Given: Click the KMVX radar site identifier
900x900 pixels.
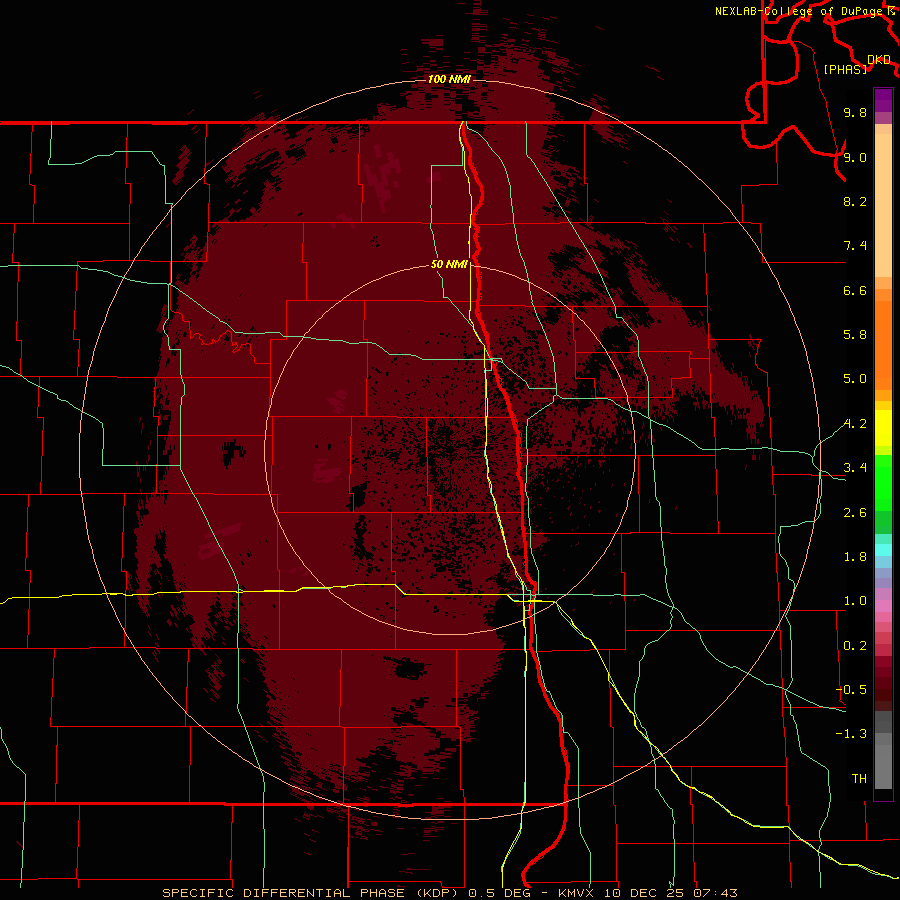Looking at the screenshot, I should pyautogui.click(x=576, y=893).
